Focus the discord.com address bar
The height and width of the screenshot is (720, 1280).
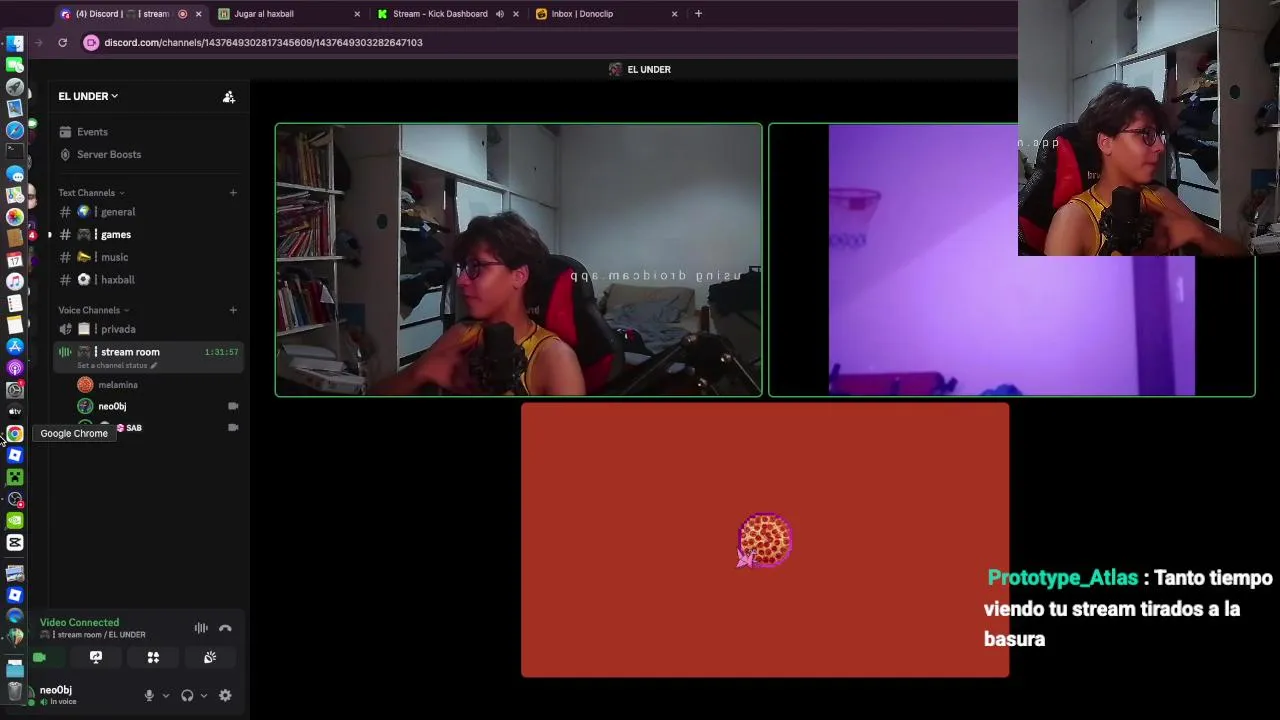point(263,42)
